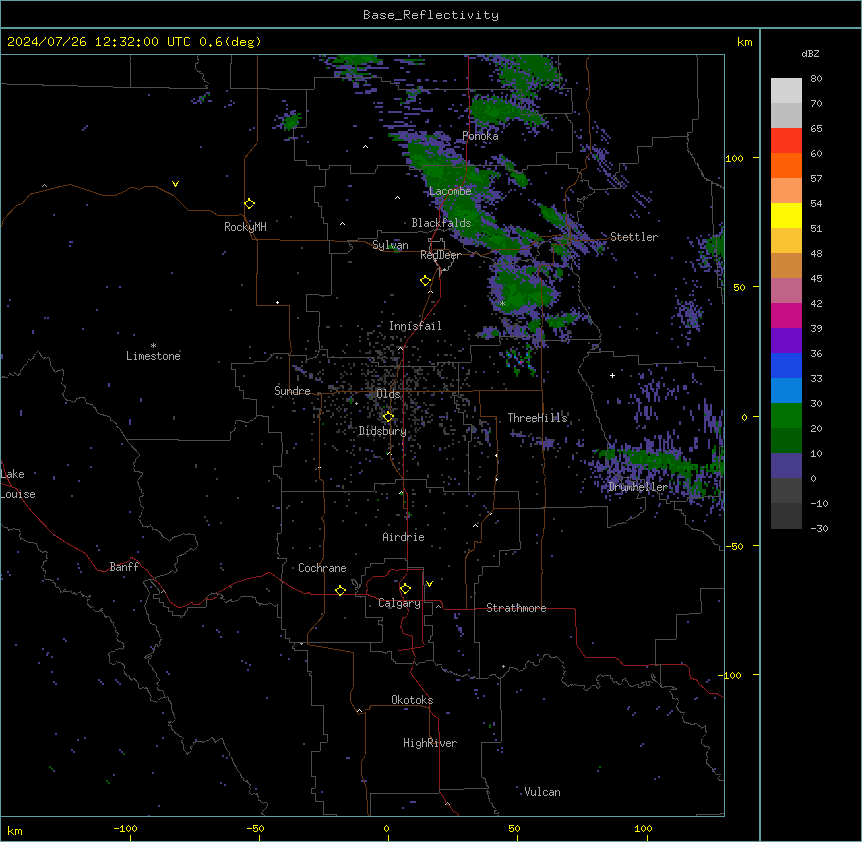Click the 0.6(deg) elevation angle text

coord(230,42)
